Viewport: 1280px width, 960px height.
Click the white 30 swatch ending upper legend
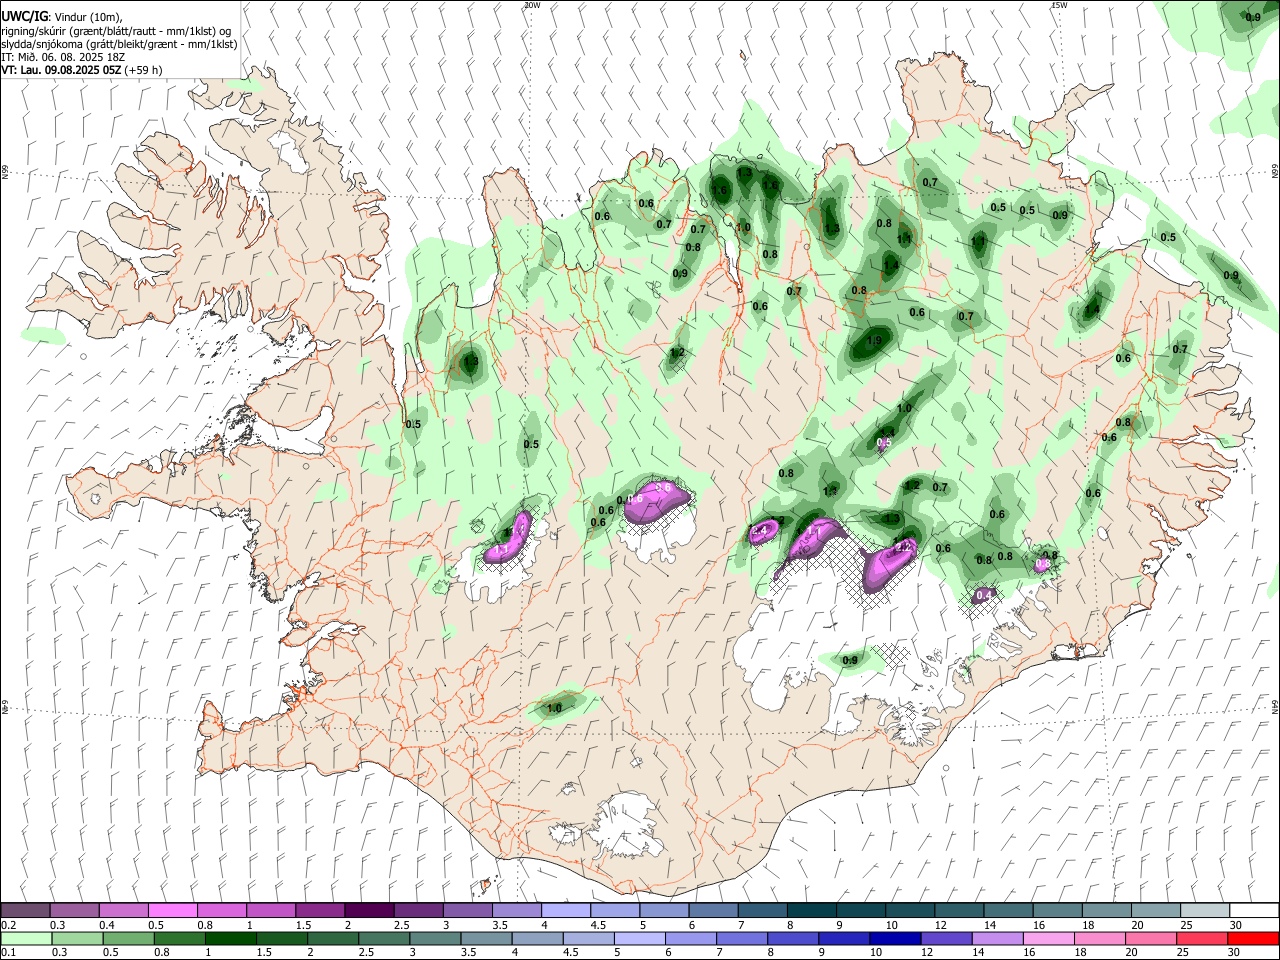click(1252, 910)
